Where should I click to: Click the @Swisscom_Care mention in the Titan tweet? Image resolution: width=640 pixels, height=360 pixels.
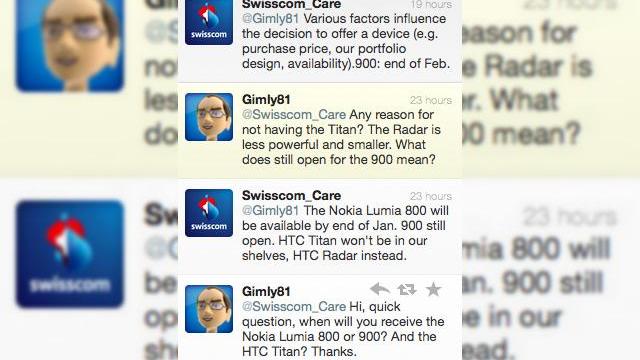pos(294,115)
